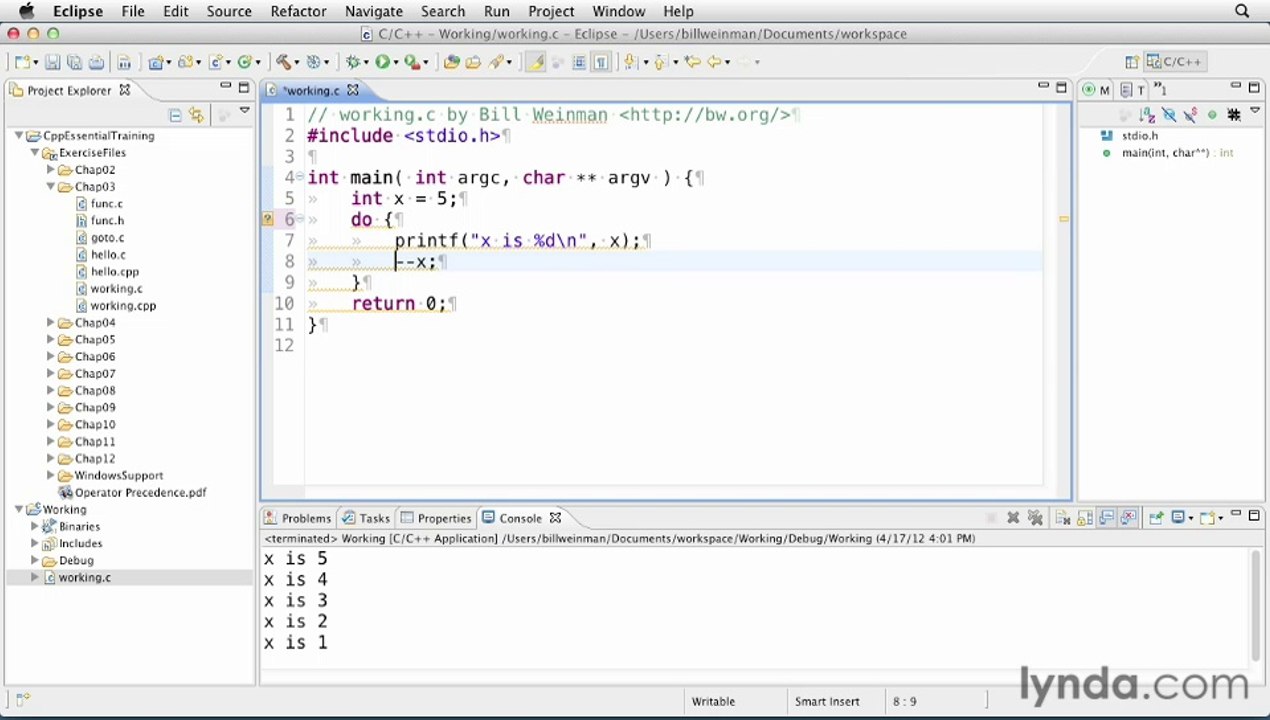Click the New C/C++ Project toolbar icon

(156, 62)
